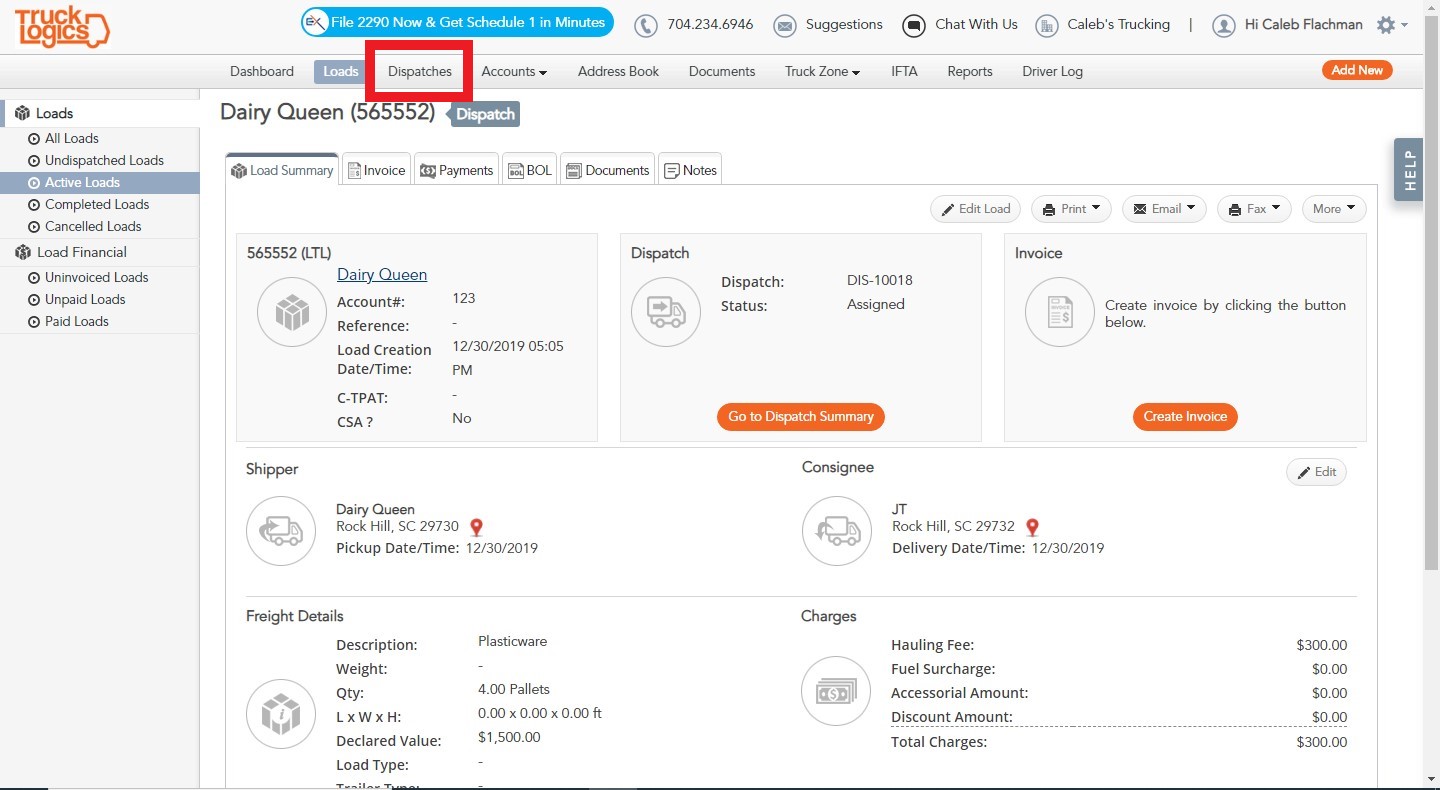Click the Shipper truck circle icon
Viewport: 1440px width, 790px height.
[x=281, y=531]
